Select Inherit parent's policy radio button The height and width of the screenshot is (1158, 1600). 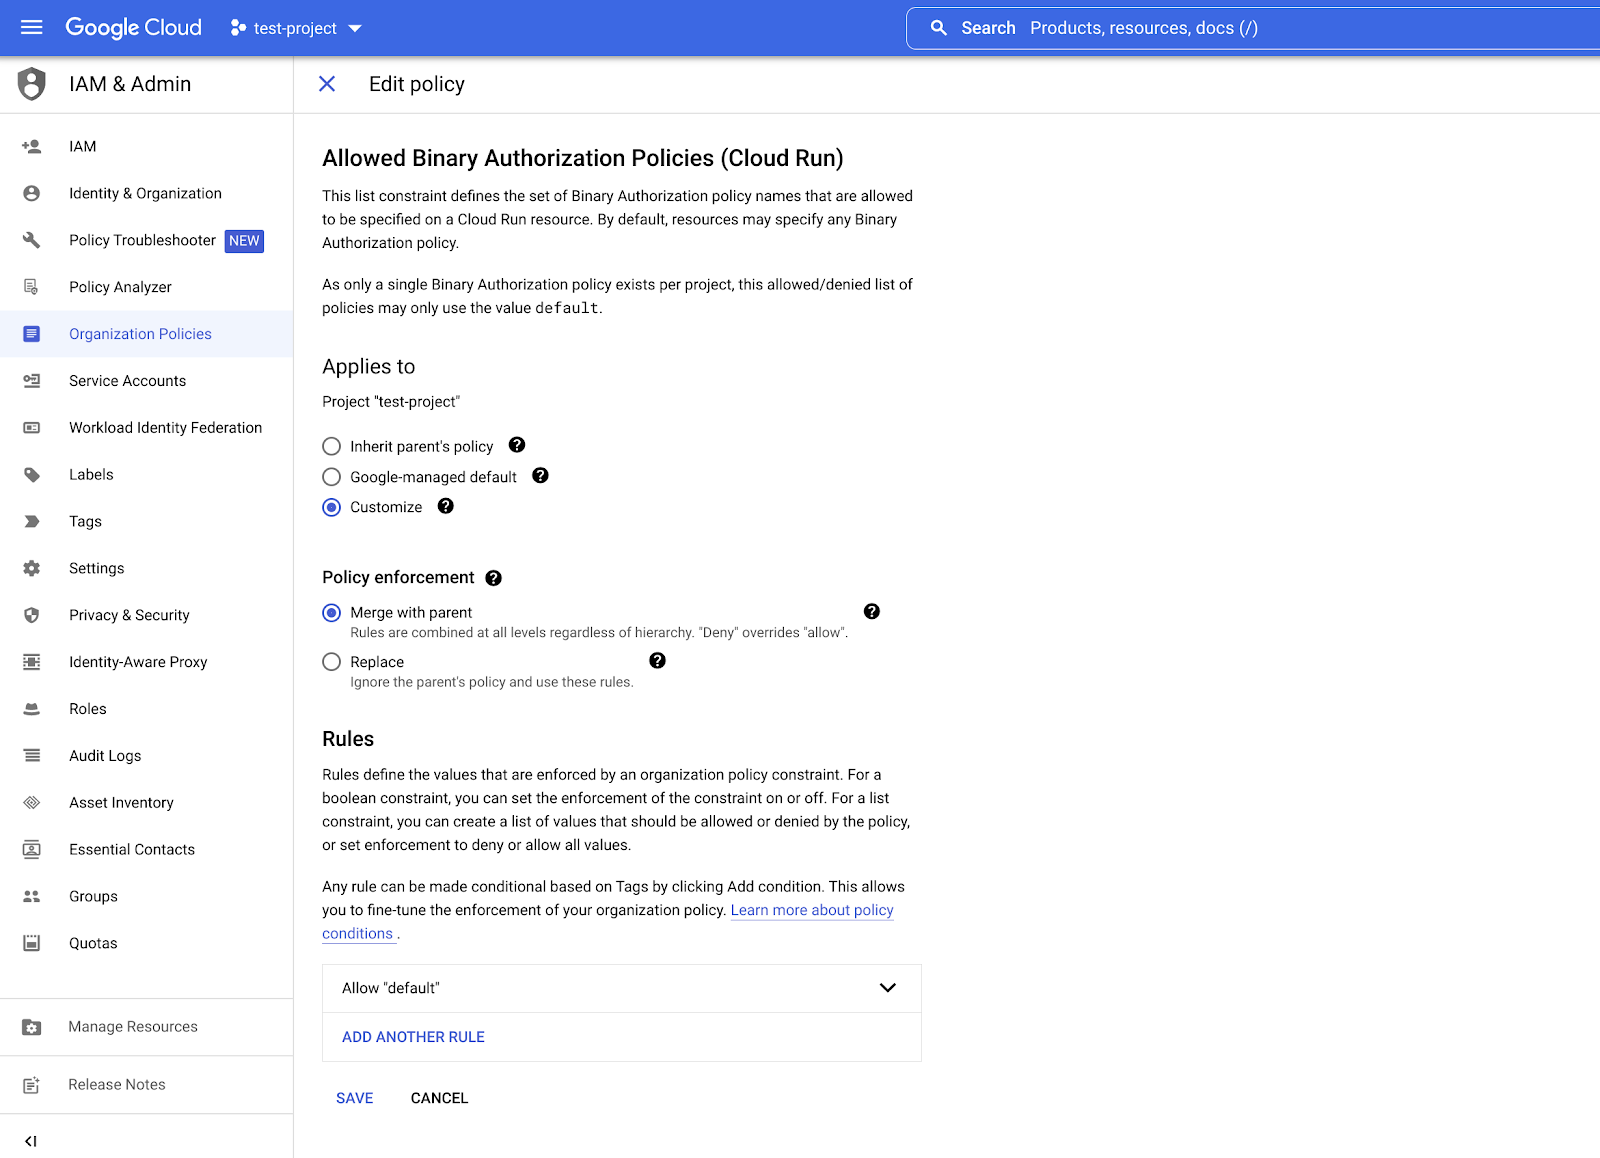click(x=332, y=446)
